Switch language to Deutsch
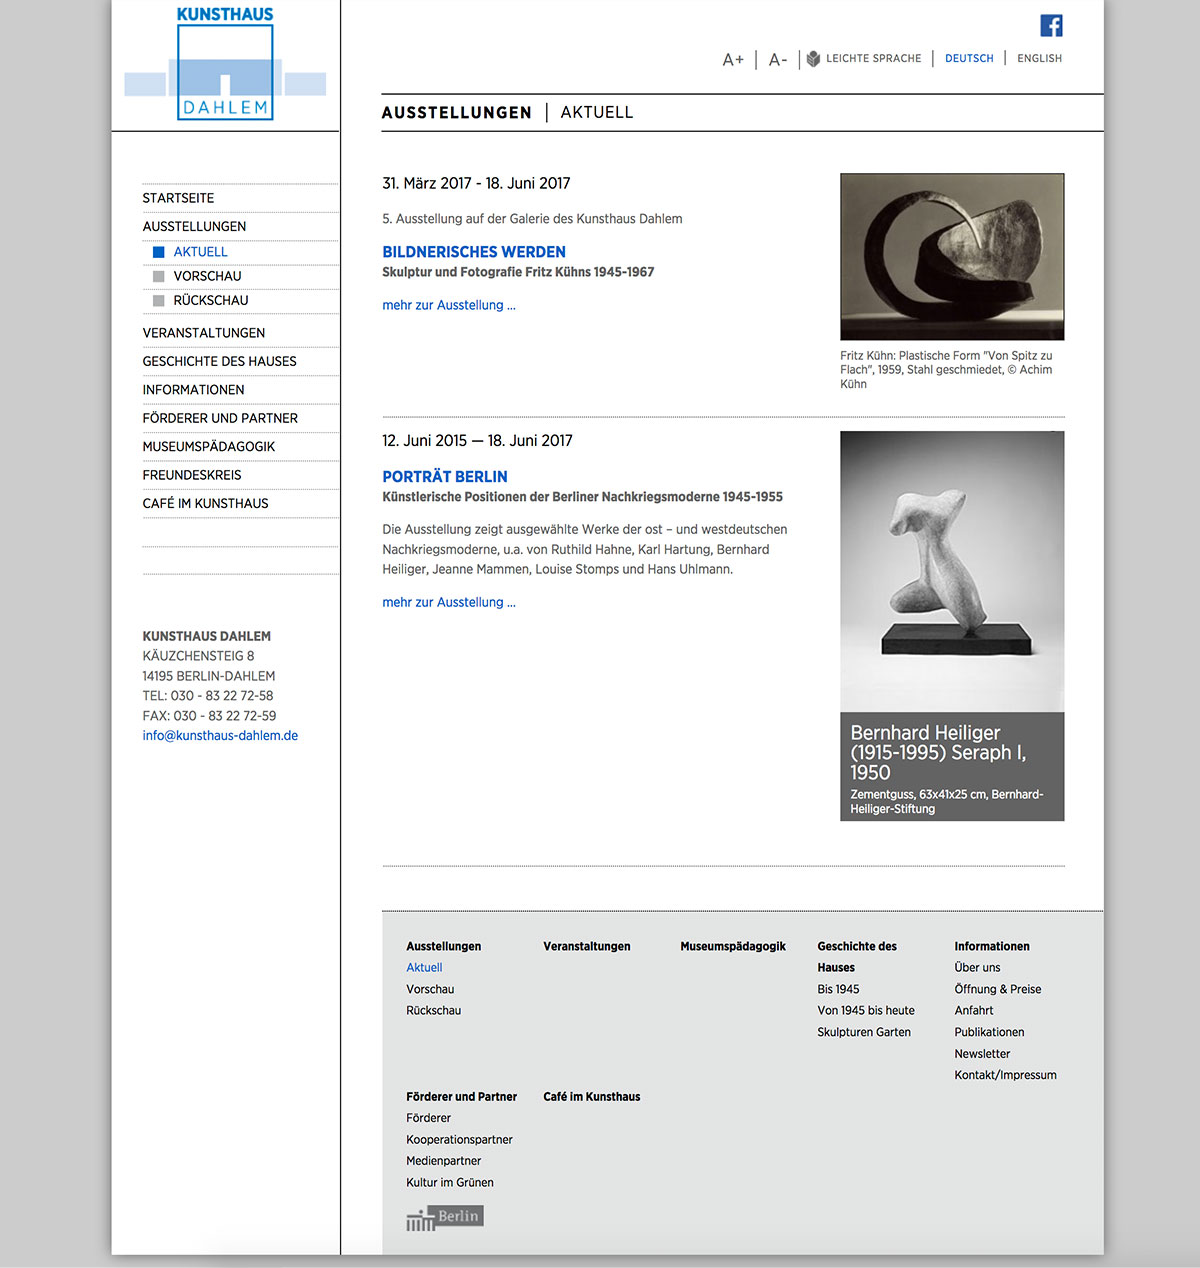 [x=969, y=59]
